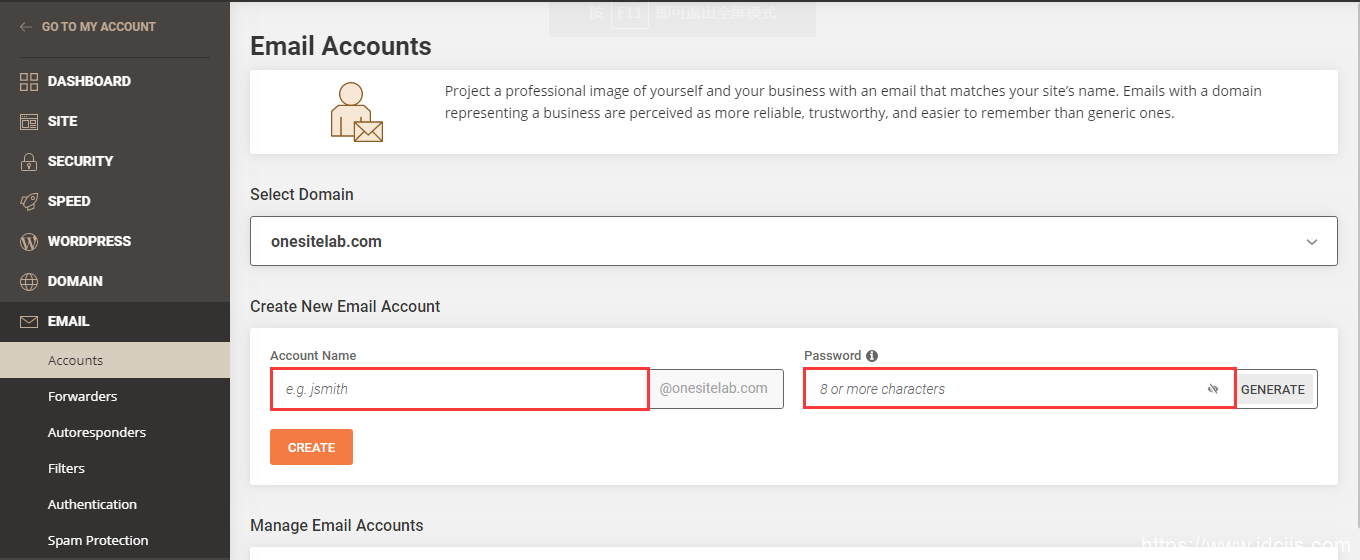Toggle password visibility eye icon
1360x560 pixels.
1213,389
